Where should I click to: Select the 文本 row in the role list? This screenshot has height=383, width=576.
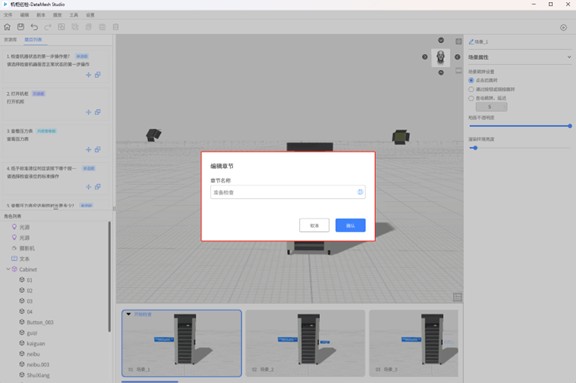(x=55, y=259)
